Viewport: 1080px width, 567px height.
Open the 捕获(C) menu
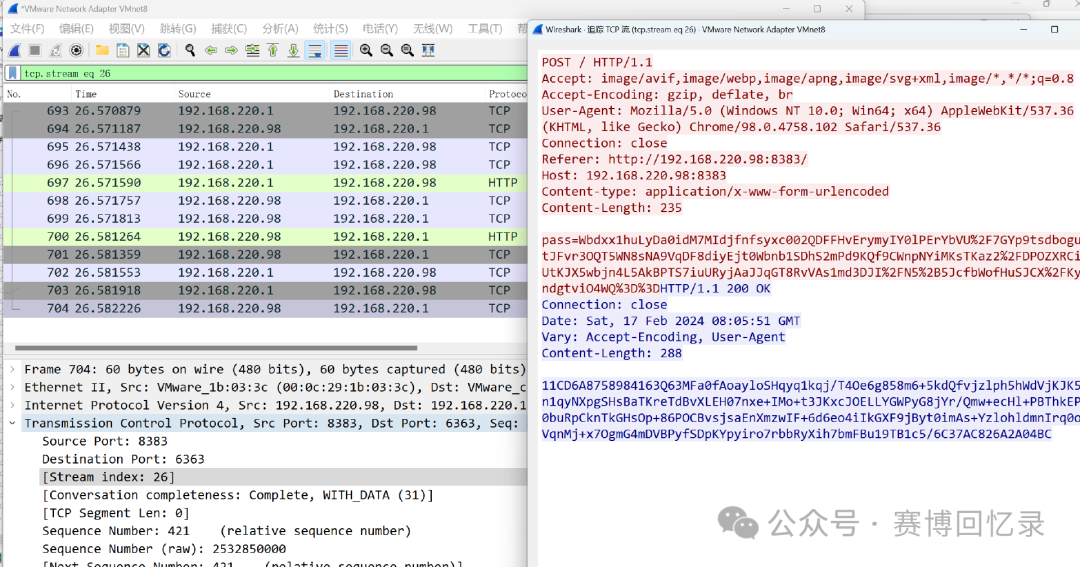tap(229, 29)
